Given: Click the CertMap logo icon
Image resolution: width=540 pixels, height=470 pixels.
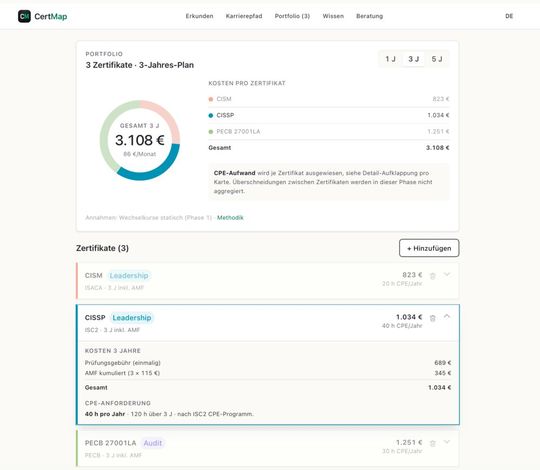Looking at the screenshot, I should [x=24, y=16].
